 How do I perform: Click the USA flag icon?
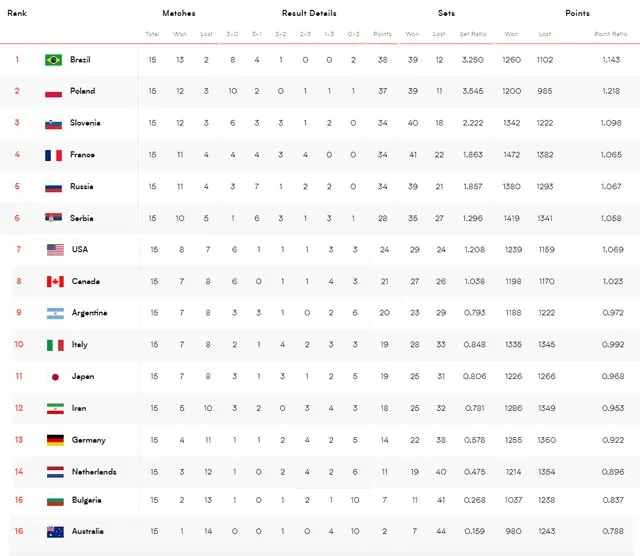(54, 250)
